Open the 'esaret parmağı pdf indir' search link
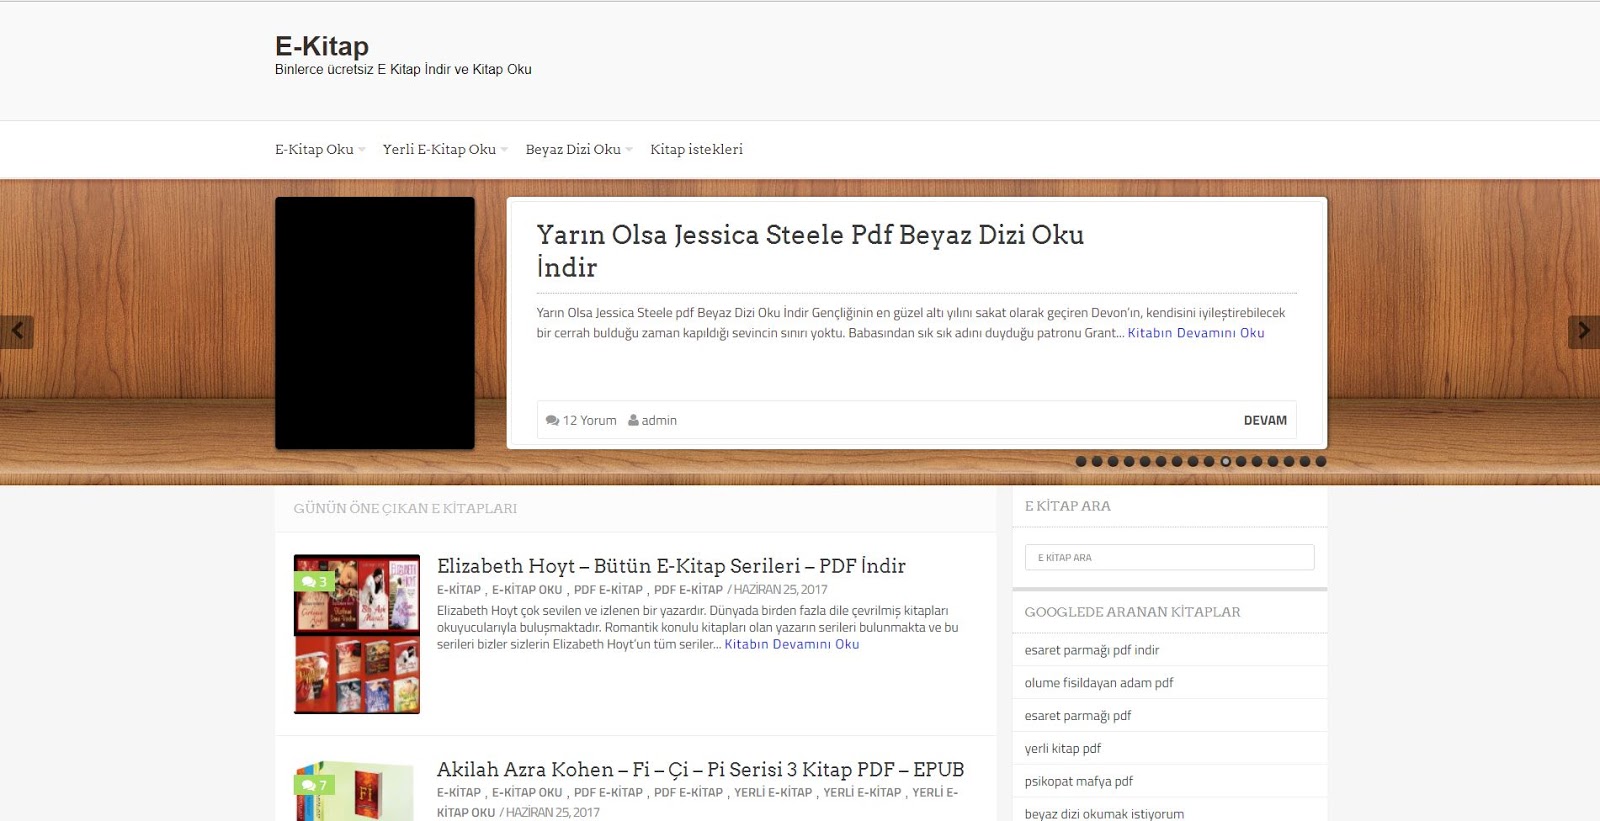1600x821 pixels. coord(1092,650)
